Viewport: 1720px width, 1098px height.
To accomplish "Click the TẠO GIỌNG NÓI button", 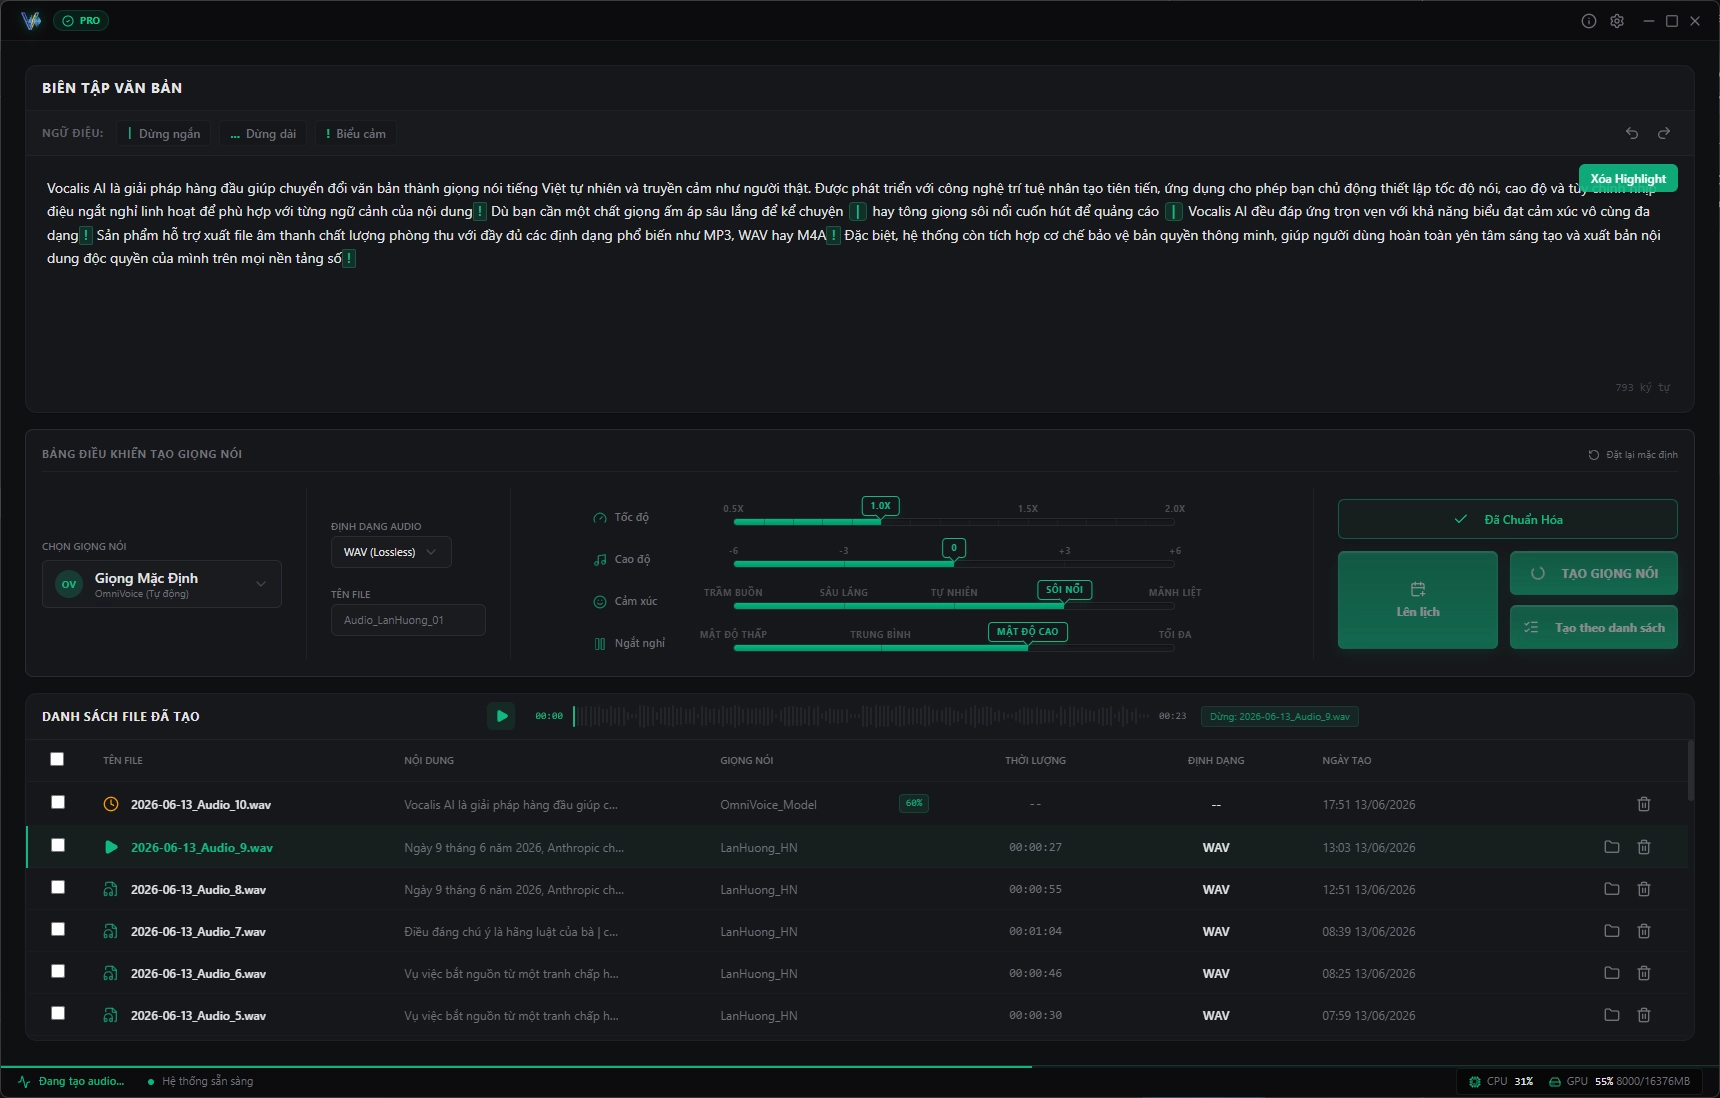I will (x=1594, y=573).
